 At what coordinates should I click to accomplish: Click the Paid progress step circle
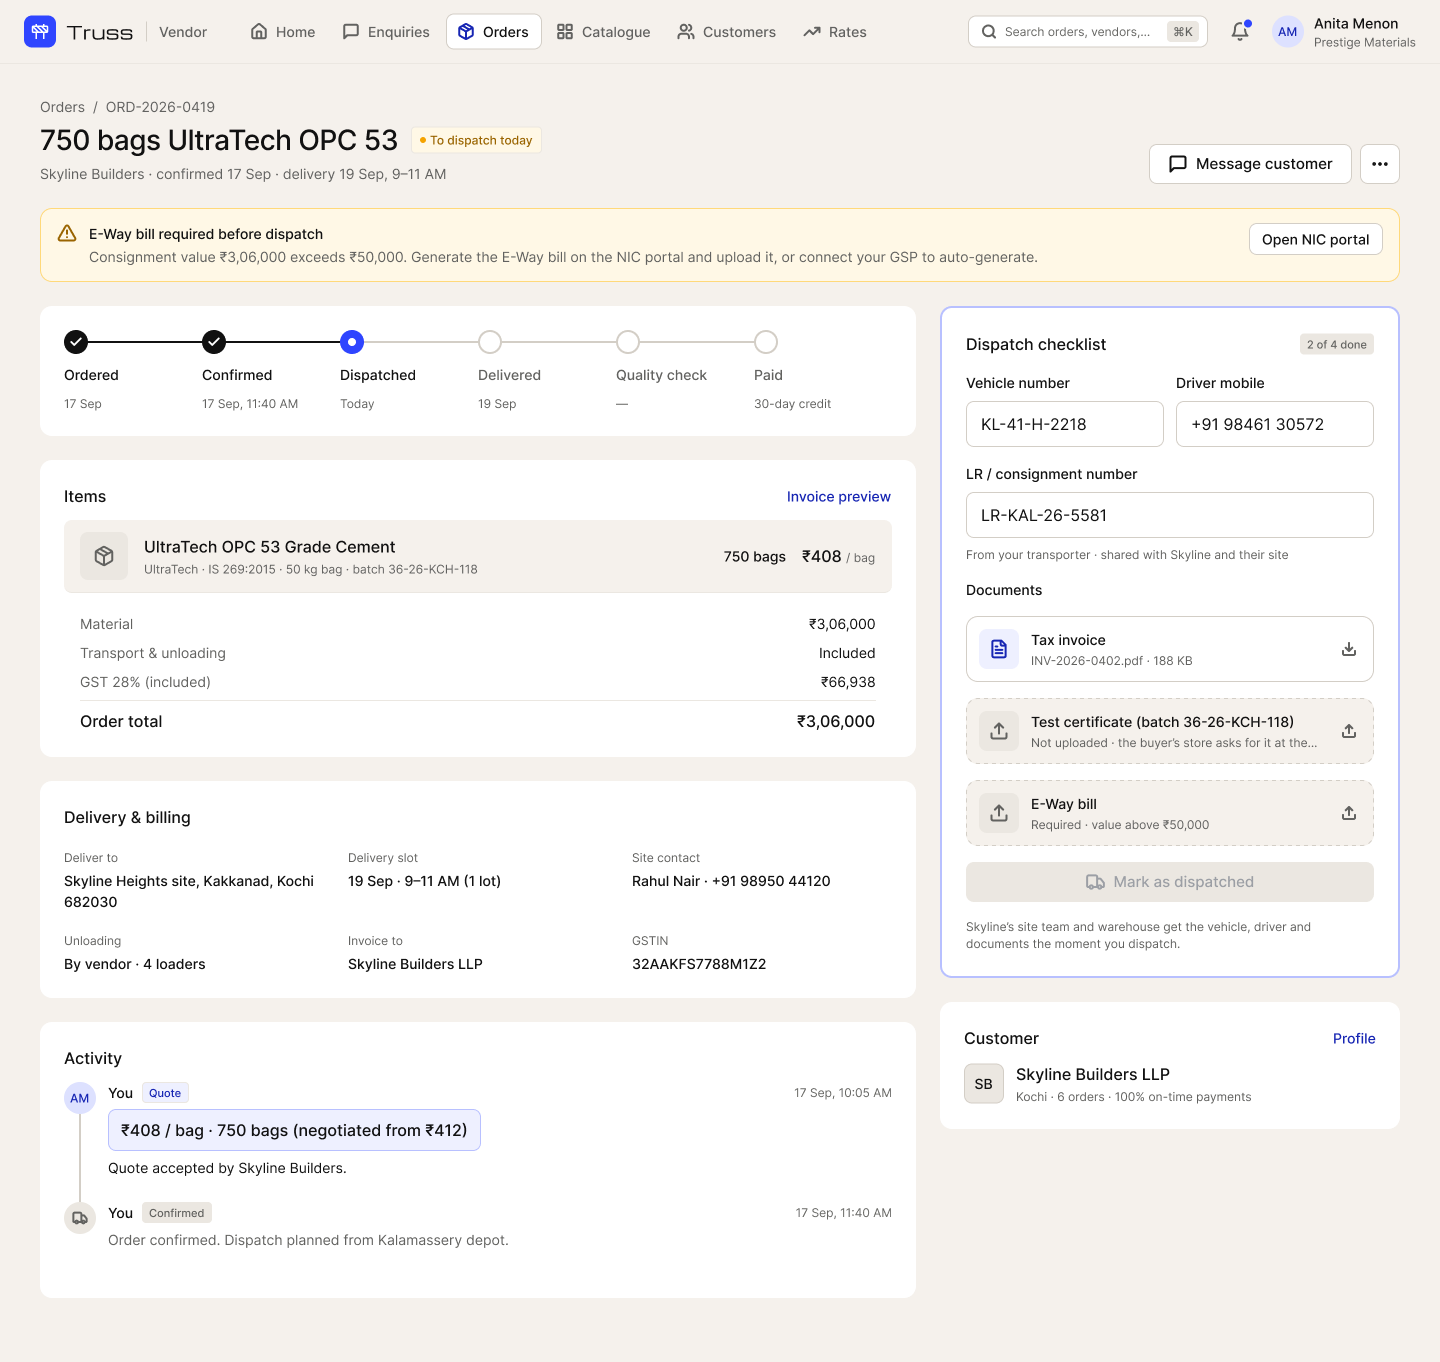[x=766, y=342]
